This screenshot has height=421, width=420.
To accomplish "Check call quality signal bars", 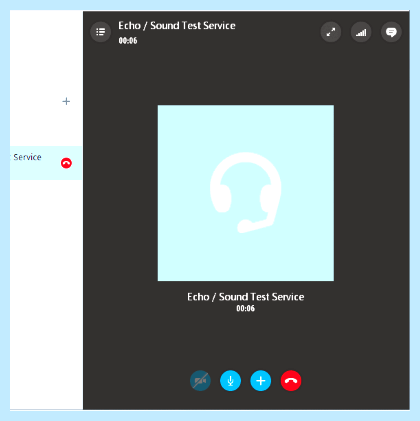I will click(361, 32).
